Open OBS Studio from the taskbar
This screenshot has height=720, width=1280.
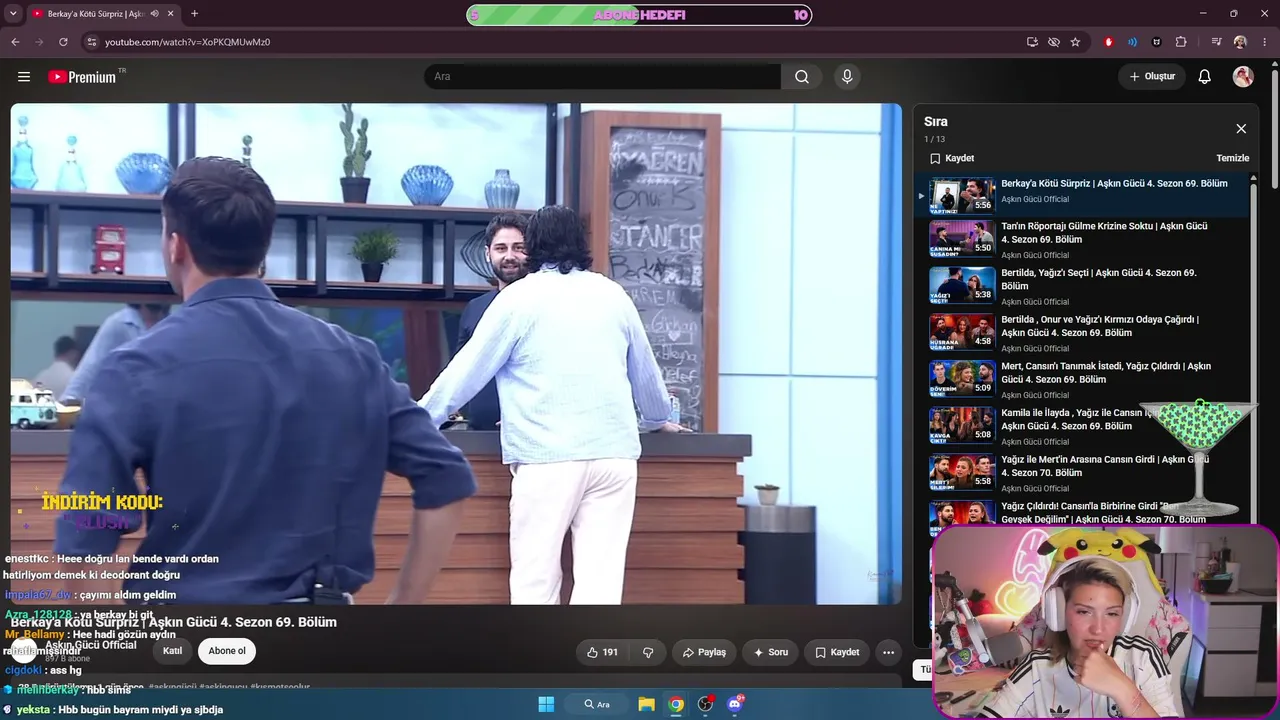705,704
